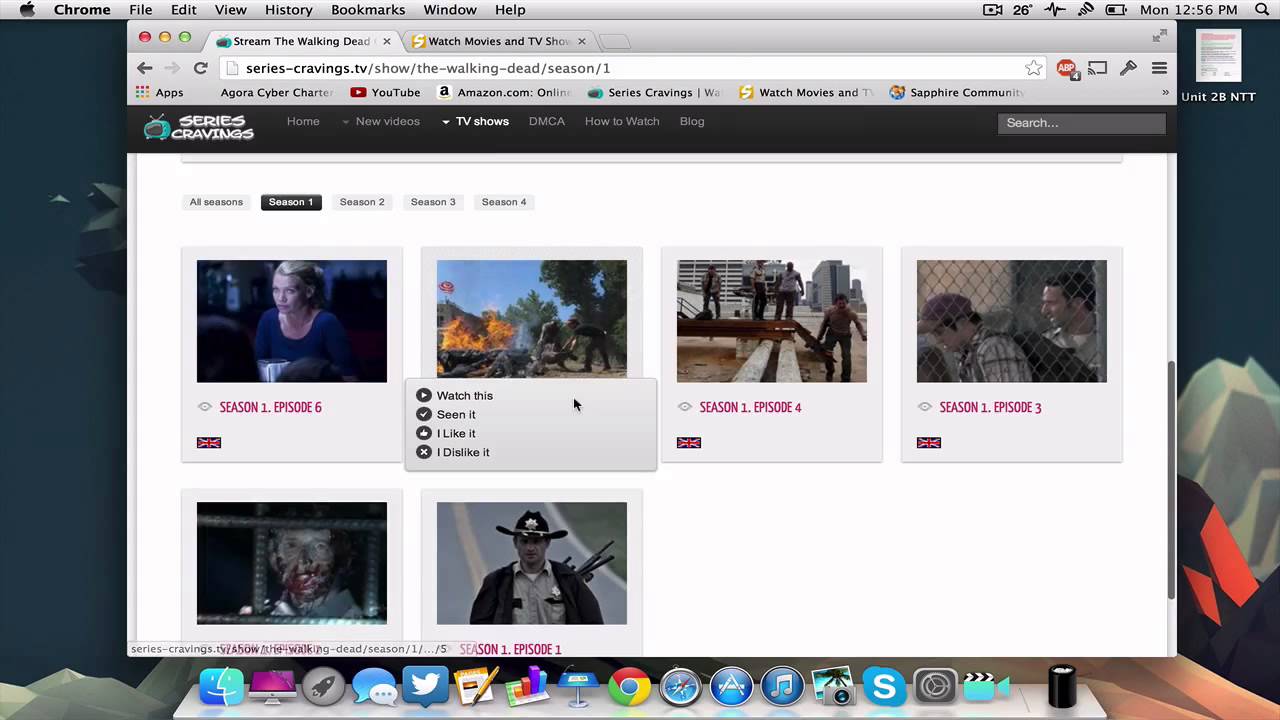This screenshot has width=1280, height=720.
Task: Open the Blog link
Action: tap(692, 121)
